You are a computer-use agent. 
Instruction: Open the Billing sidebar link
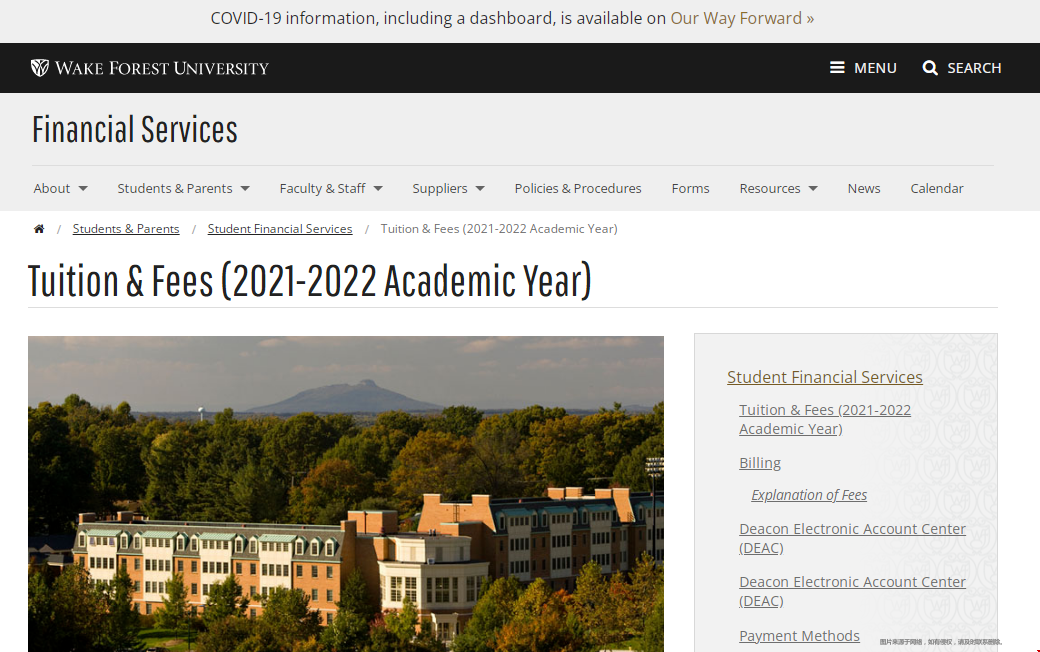759,463
